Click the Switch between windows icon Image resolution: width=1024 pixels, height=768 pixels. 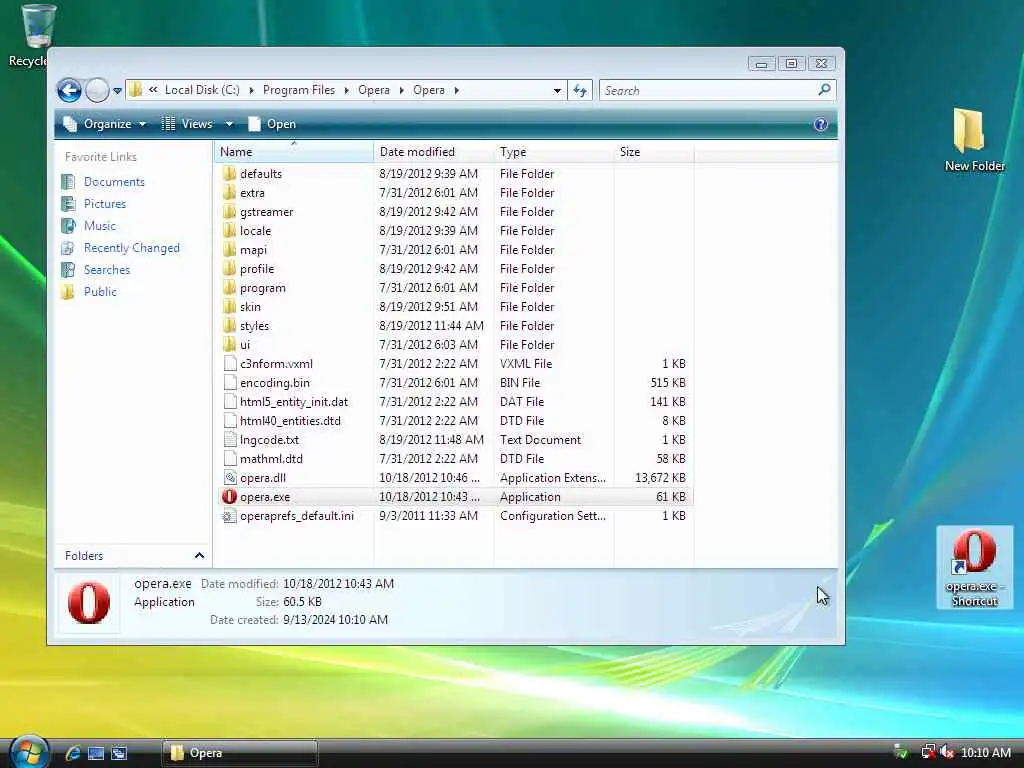(119, 753)
